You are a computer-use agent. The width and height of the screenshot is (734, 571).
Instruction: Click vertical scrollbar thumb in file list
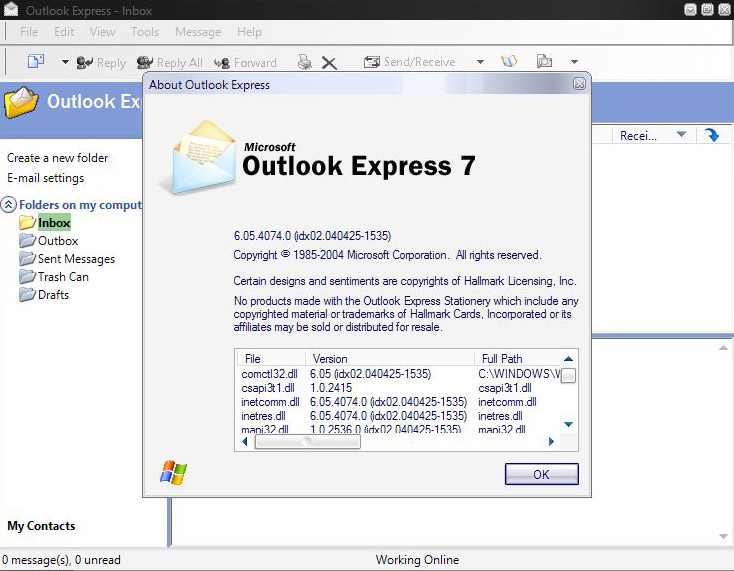coord(568,375)
